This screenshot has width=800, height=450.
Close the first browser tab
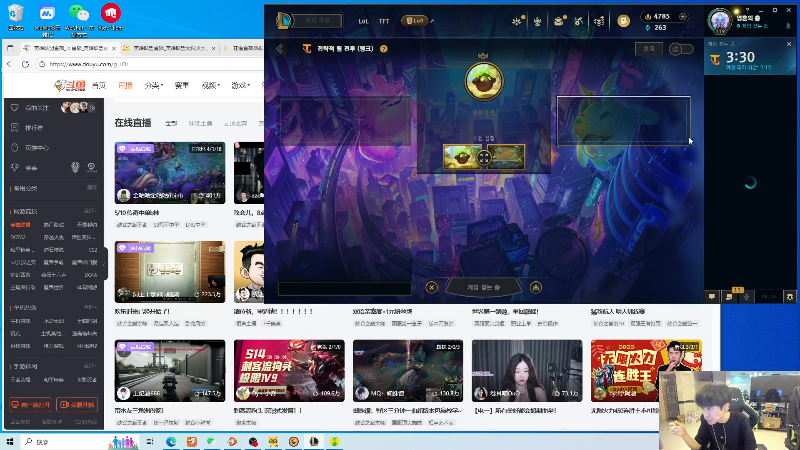[x=113, y=48]
